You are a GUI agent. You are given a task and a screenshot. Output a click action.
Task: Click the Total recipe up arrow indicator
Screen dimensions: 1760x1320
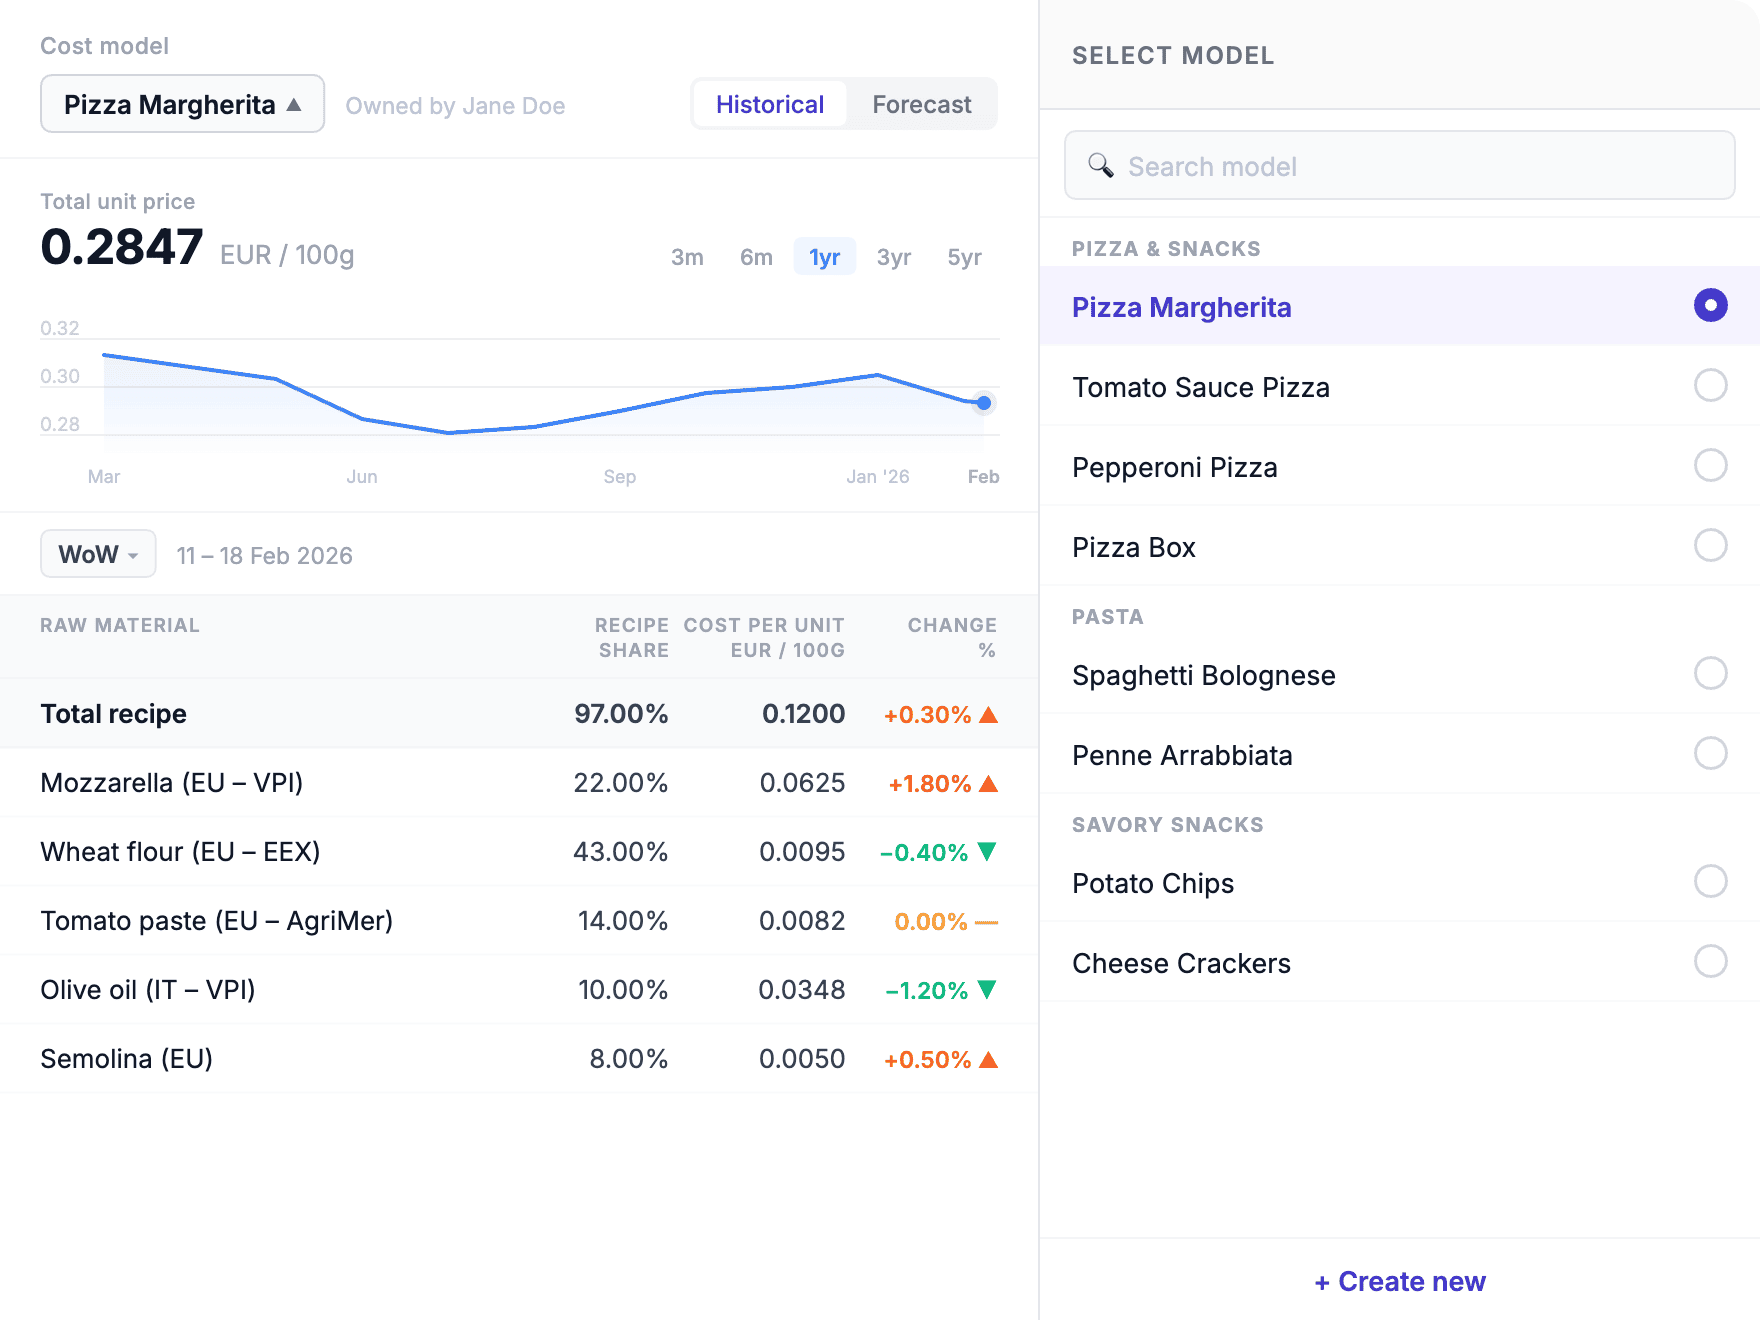(x=988, y=714)
